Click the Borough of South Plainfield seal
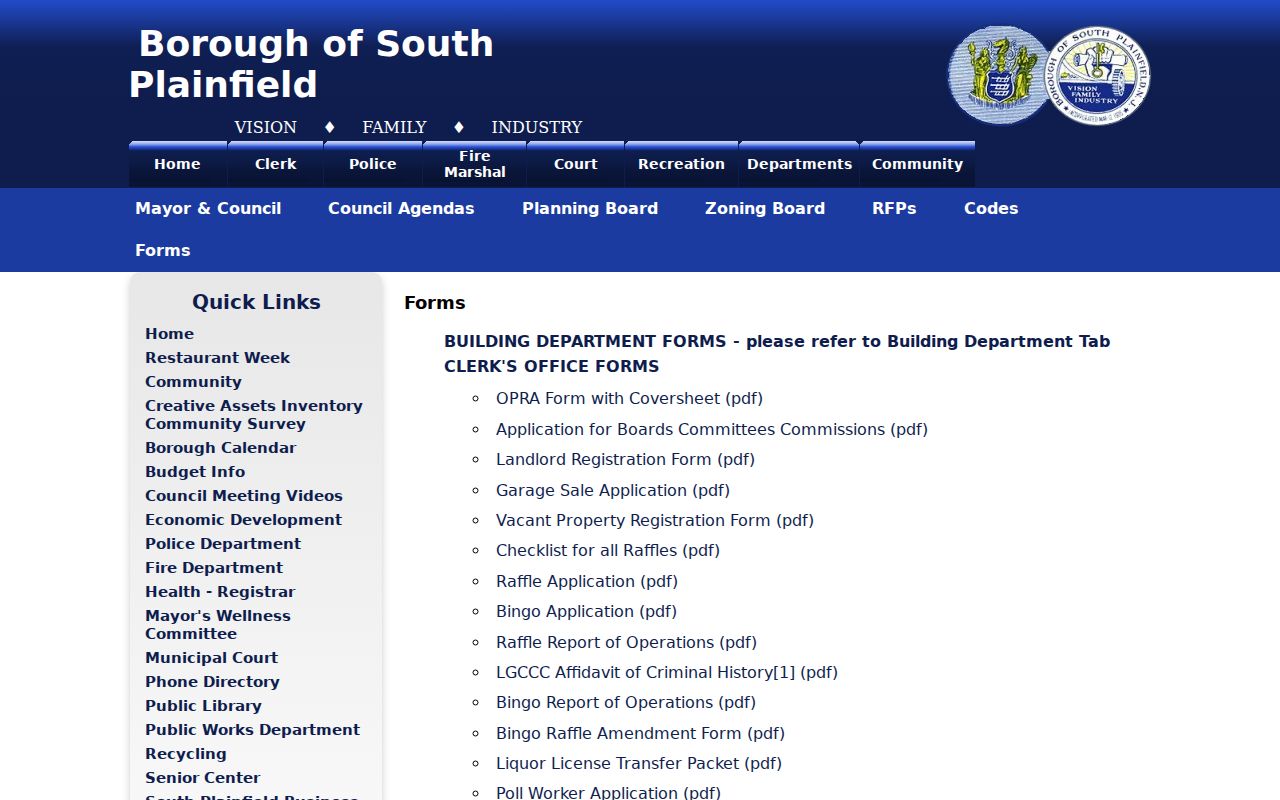The width and height of the screenshot is (1280, 800). [1098, 76]
